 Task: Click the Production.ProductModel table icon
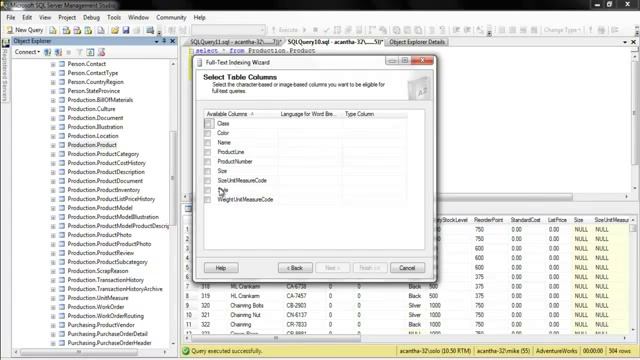(62, 208)
